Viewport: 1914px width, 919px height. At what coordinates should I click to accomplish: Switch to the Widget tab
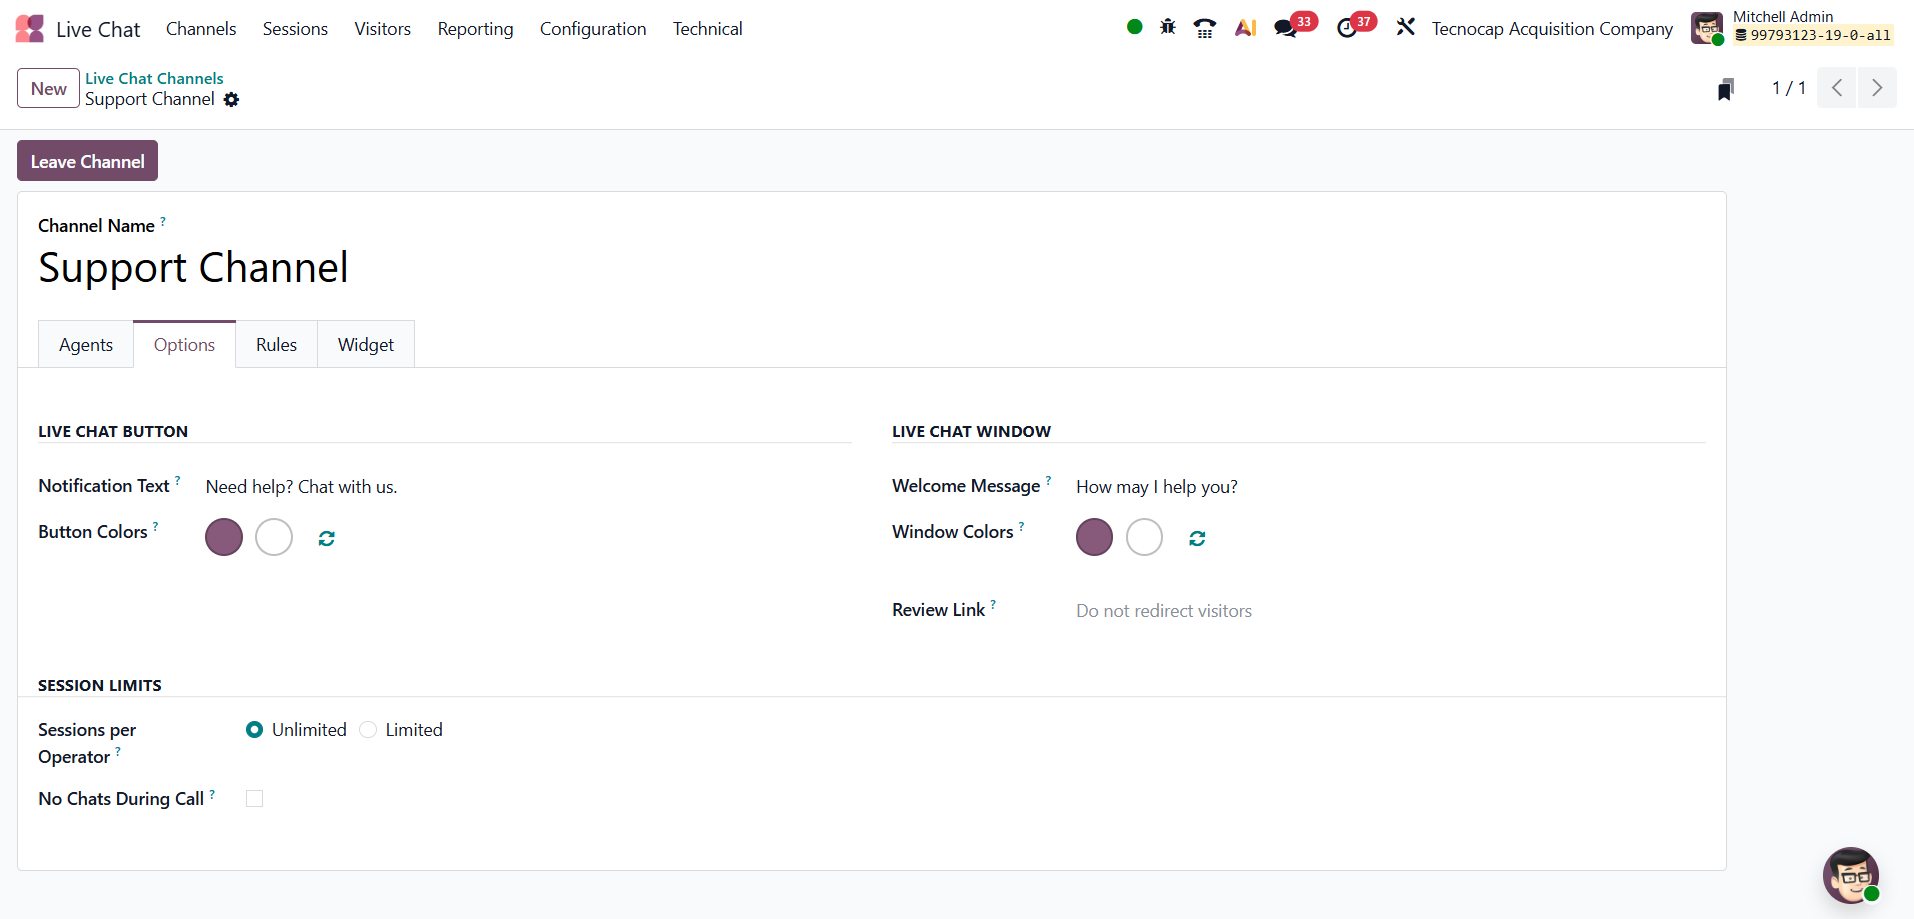pos(365,345)
